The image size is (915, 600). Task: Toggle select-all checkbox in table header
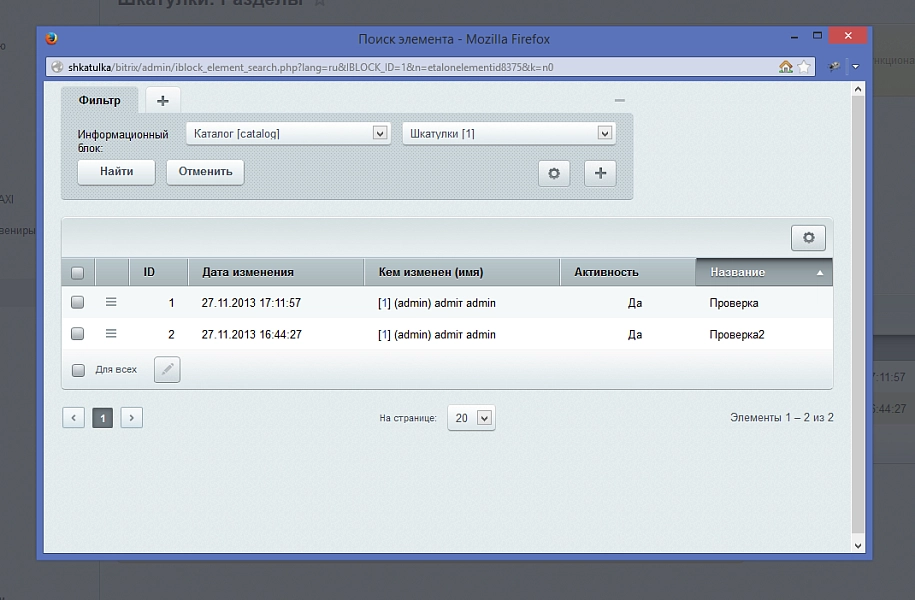(77, 273)
